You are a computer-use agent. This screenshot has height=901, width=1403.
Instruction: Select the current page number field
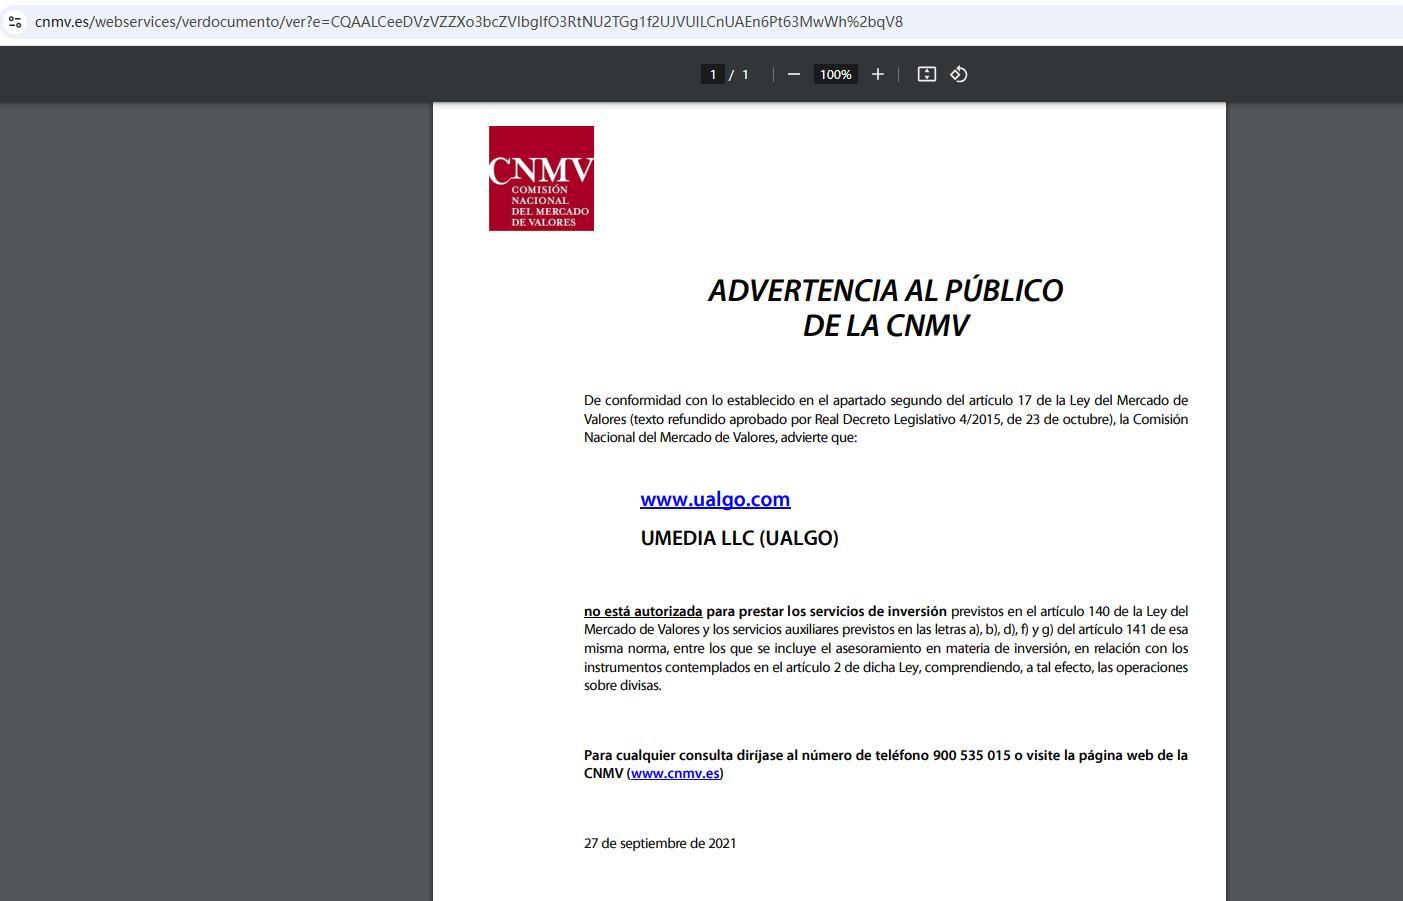(x=712, y=74)
